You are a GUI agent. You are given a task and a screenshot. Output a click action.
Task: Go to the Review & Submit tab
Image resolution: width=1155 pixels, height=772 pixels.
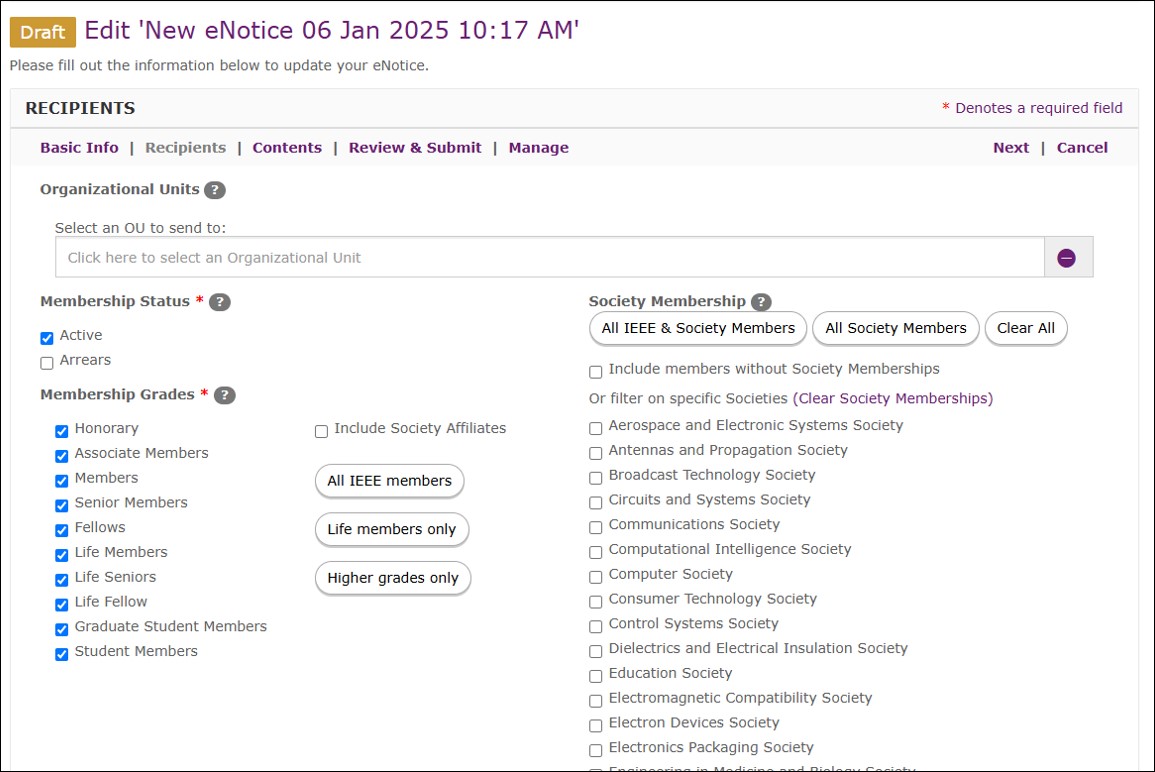[415, 147]
